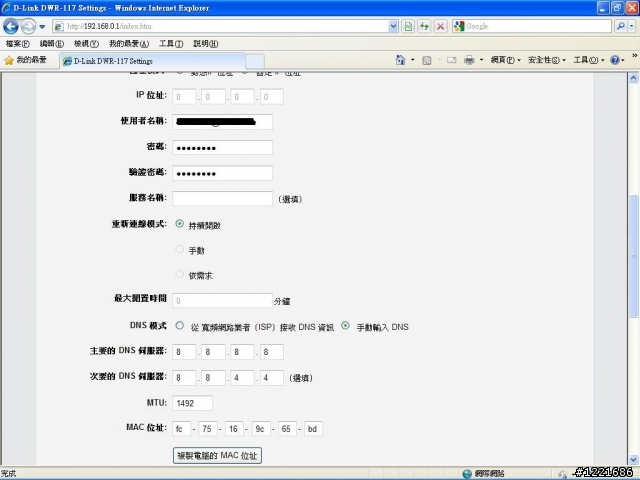Go back with the browser Back arrow
This screenshot has width=640, height=480.
tap(11, 27)
